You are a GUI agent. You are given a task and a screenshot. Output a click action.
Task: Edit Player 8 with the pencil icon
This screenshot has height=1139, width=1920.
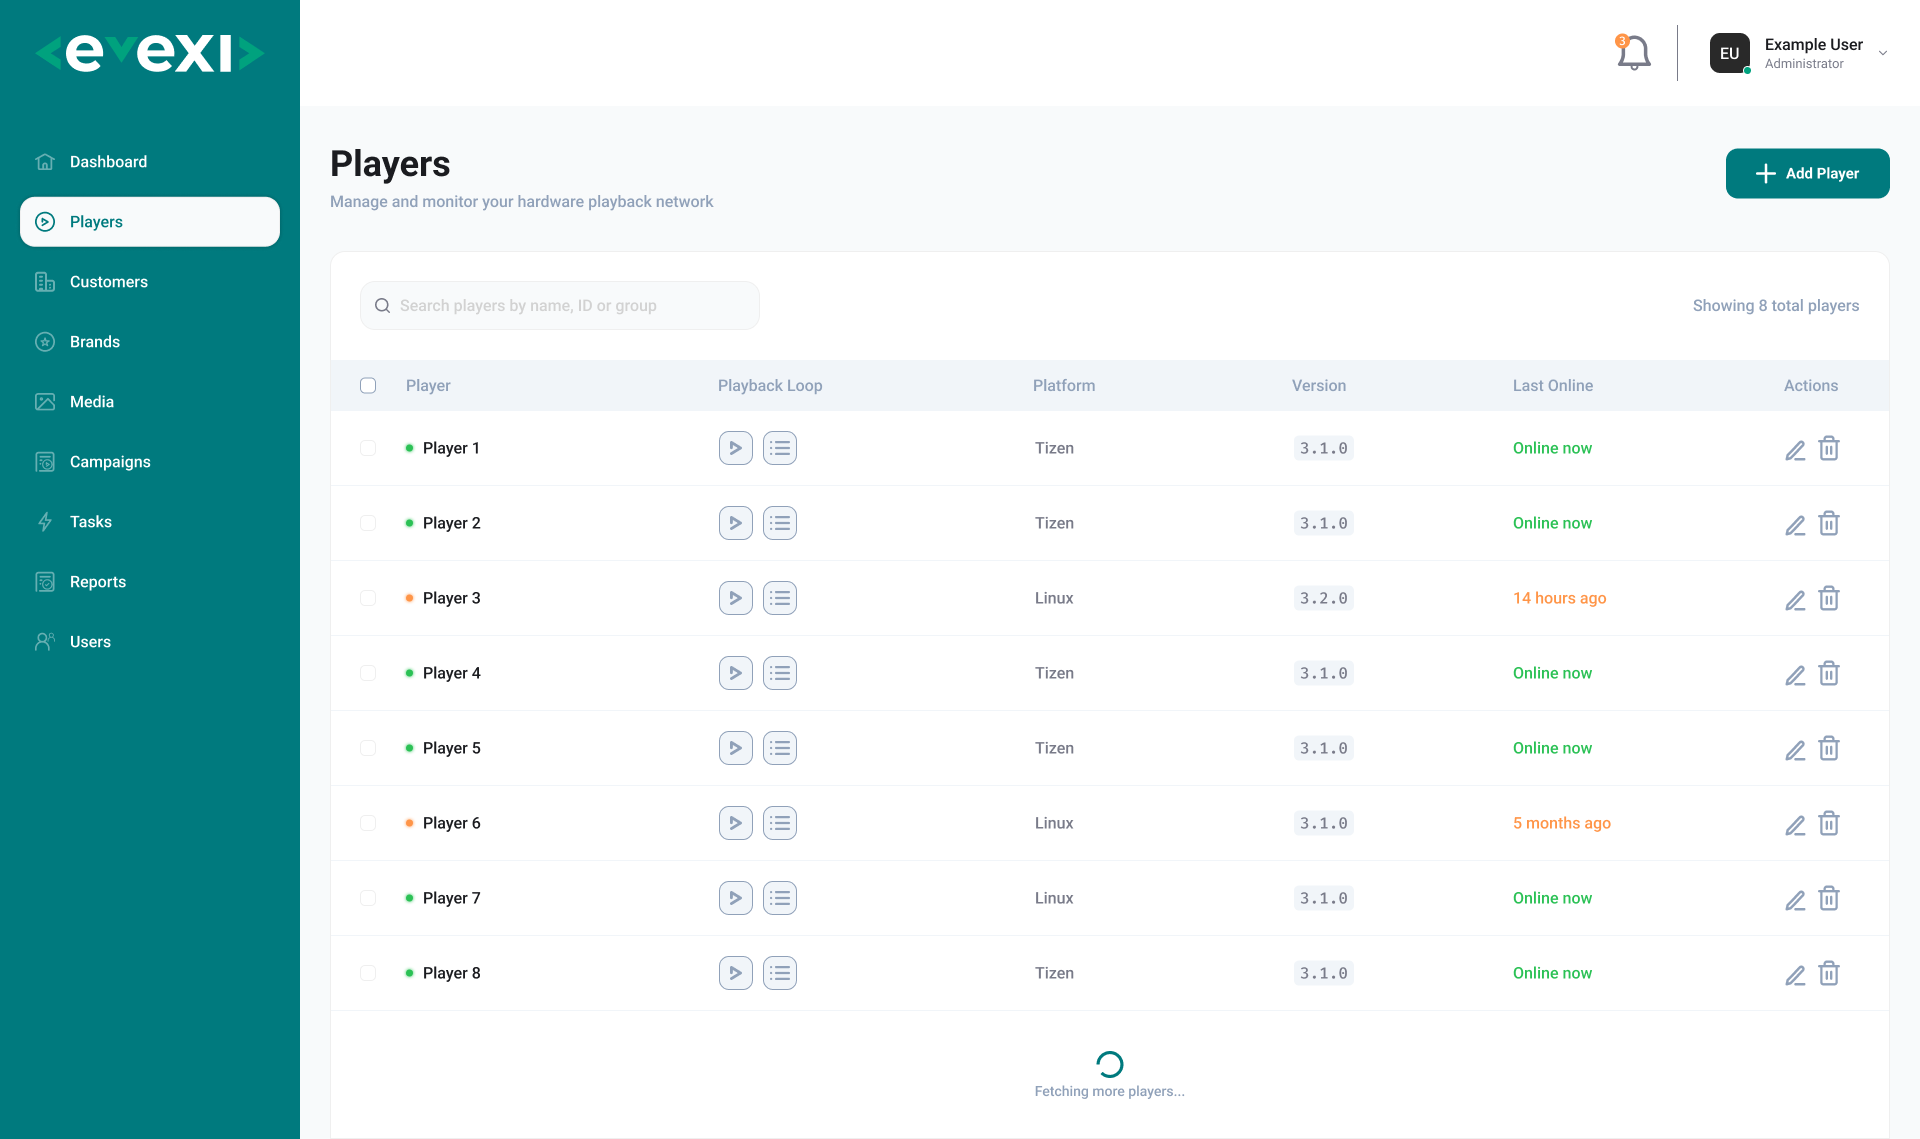click(1795, 974)
